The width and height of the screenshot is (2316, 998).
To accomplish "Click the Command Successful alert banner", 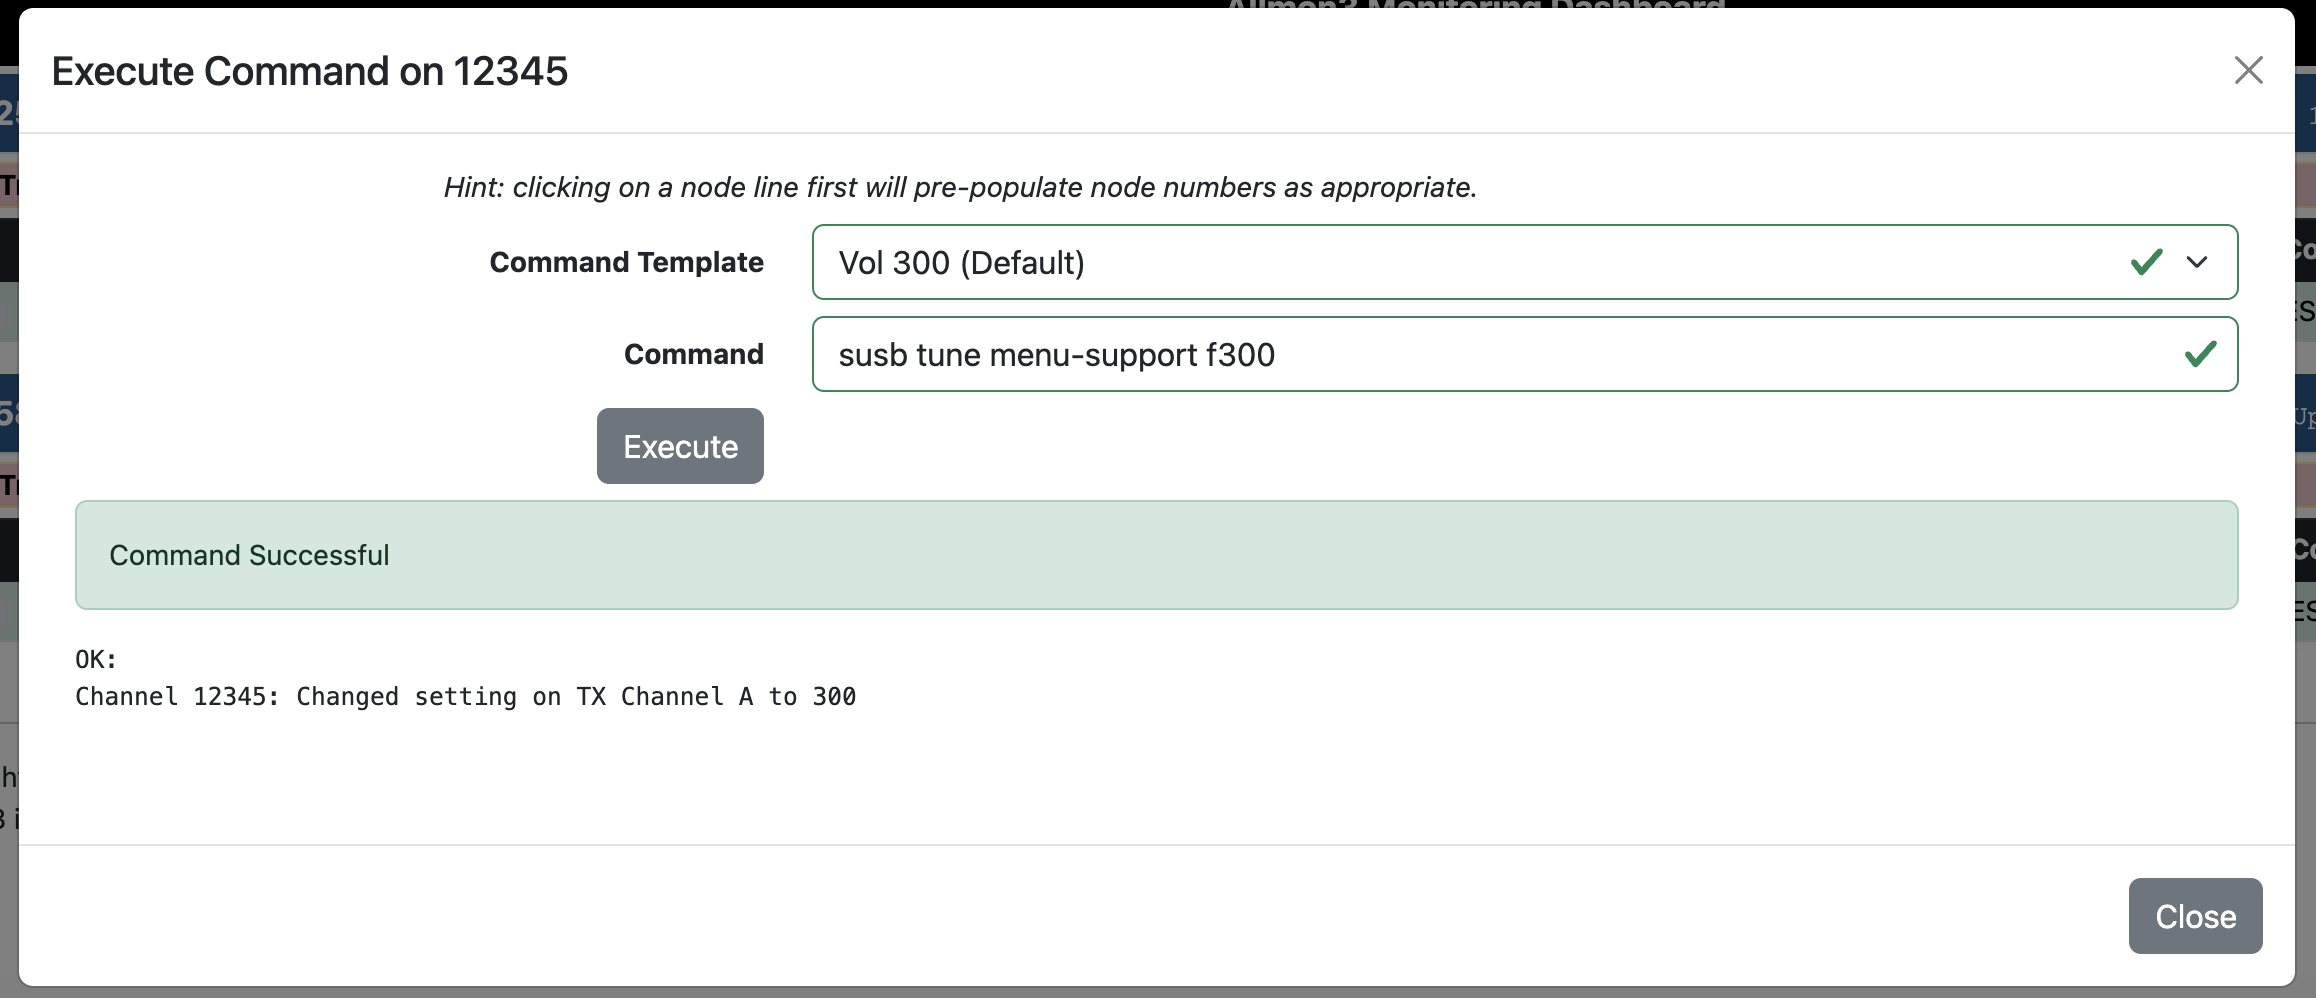I will (x=1156, y=555).
